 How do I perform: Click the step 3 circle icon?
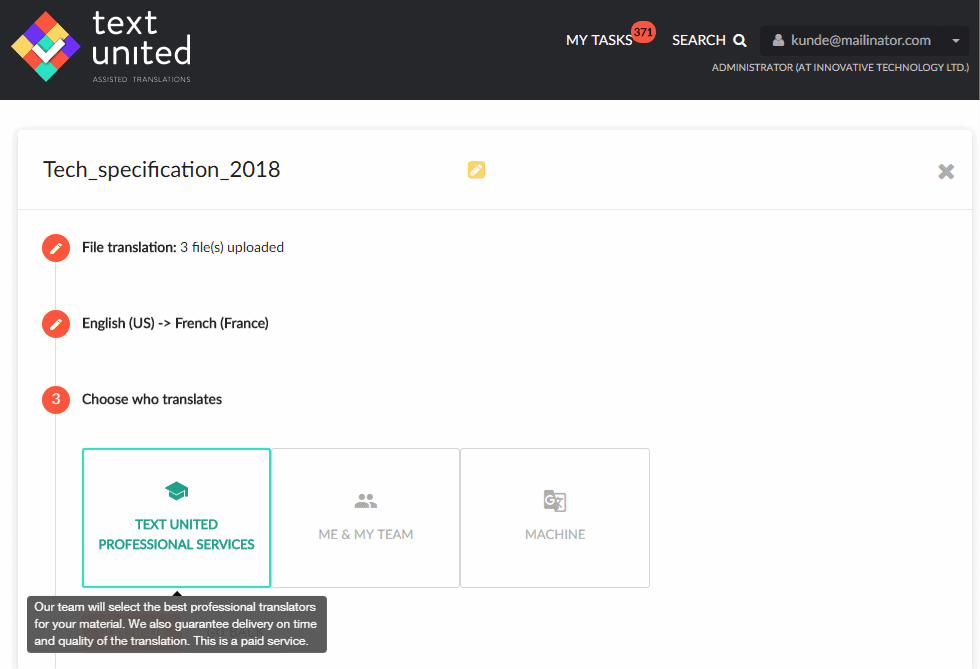tap(56, 400)
